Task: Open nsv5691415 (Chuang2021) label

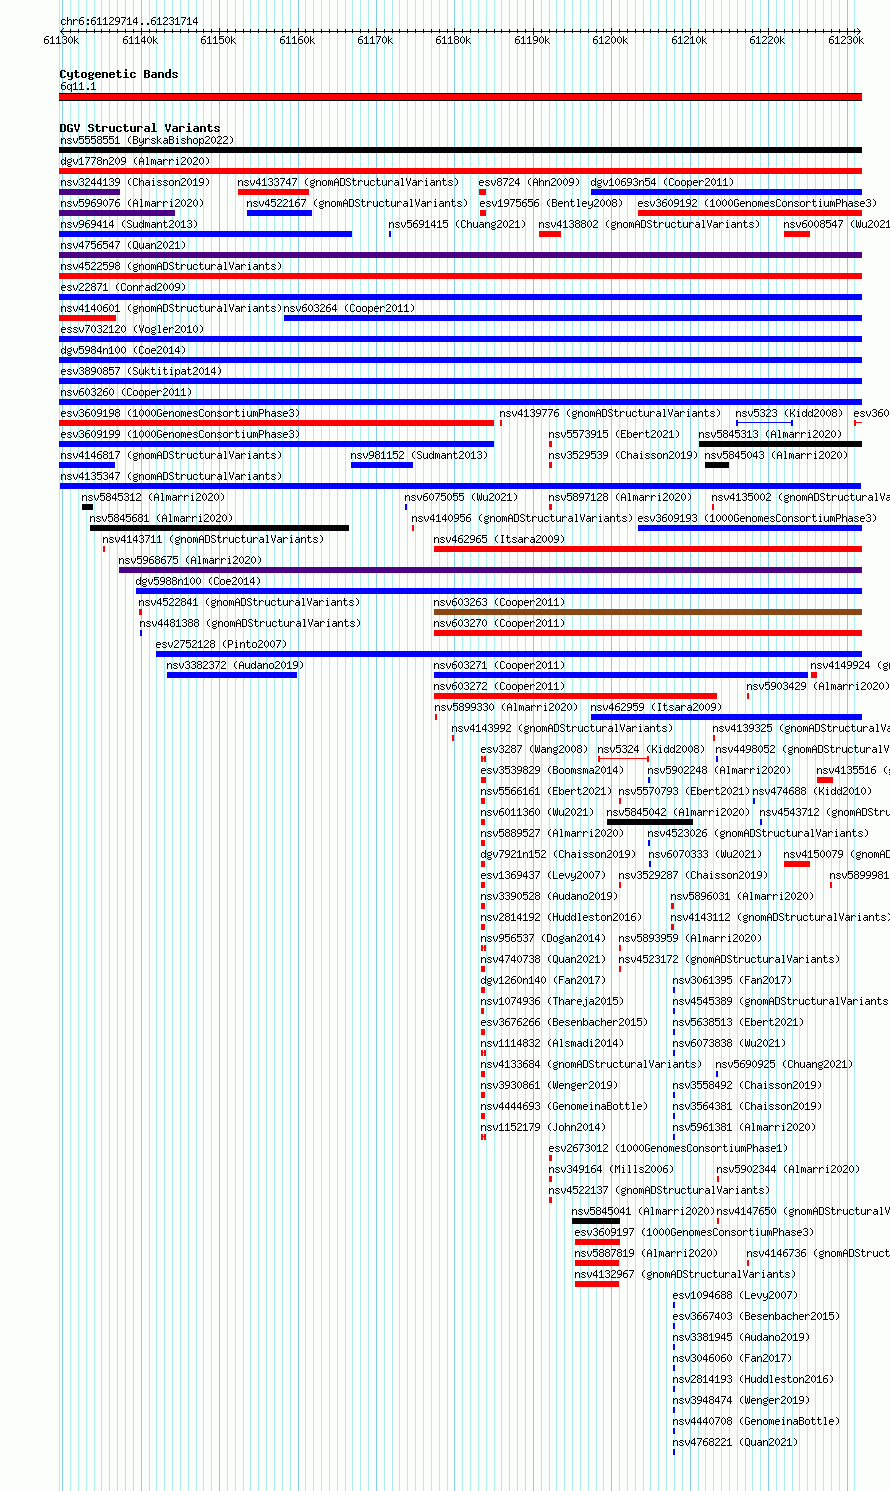Action: tap(457, 225)
